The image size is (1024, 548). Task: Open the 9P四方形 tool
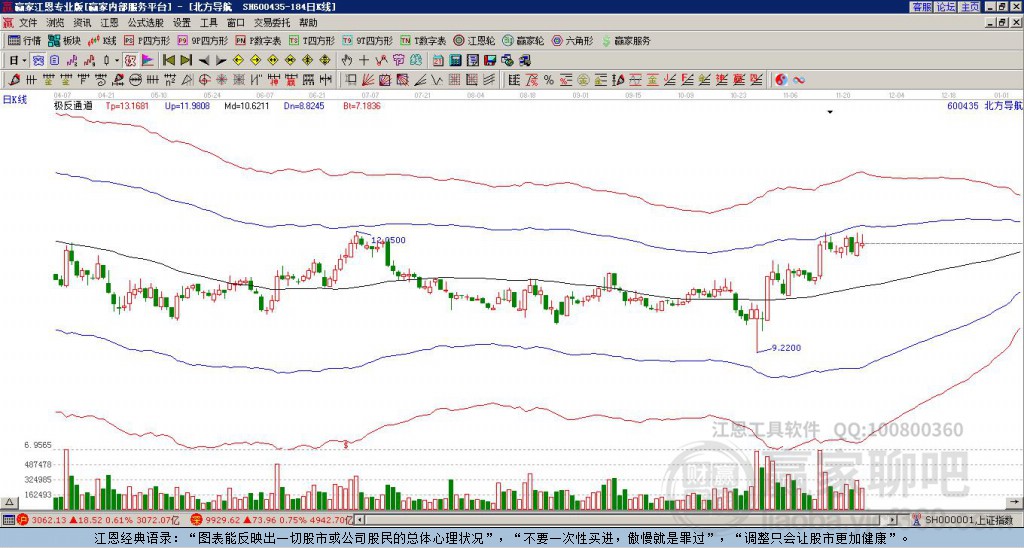(203, 40)
